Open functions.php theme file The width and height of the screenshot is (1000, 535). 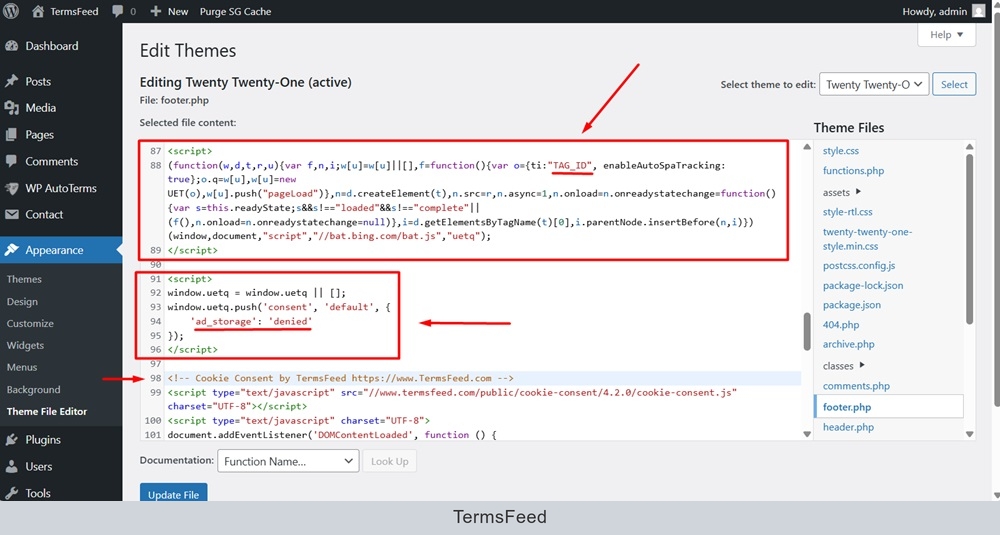pyautogui.click(x=853, y=170)
